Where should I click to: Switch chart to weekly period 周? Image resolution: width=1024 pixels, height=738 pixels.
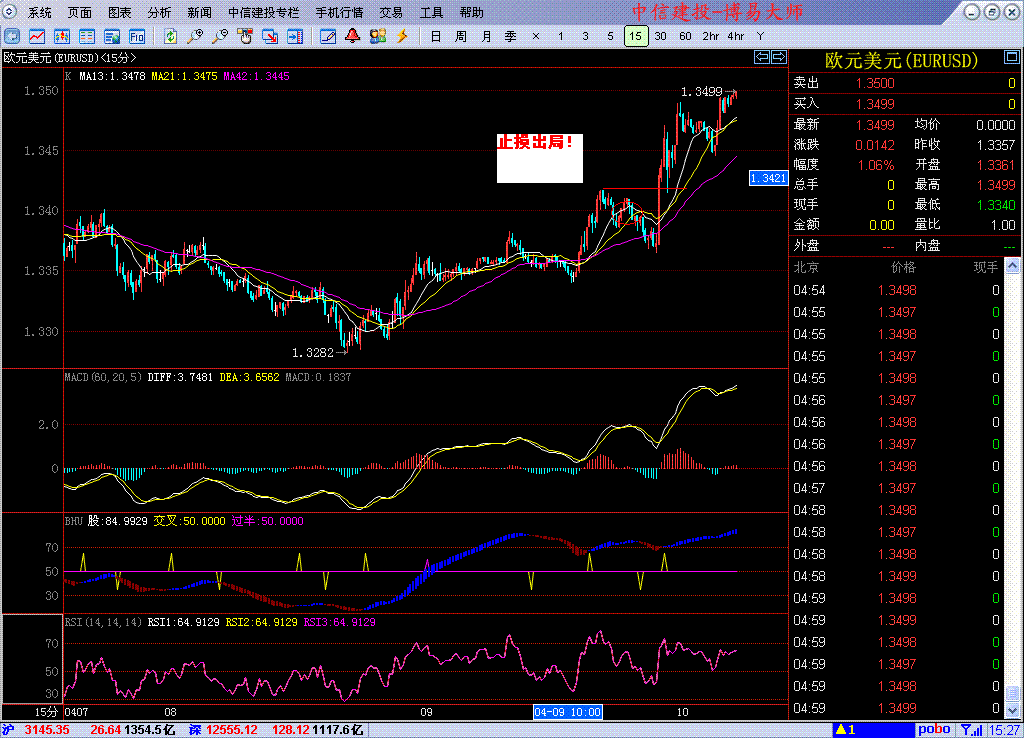[461, 37]
